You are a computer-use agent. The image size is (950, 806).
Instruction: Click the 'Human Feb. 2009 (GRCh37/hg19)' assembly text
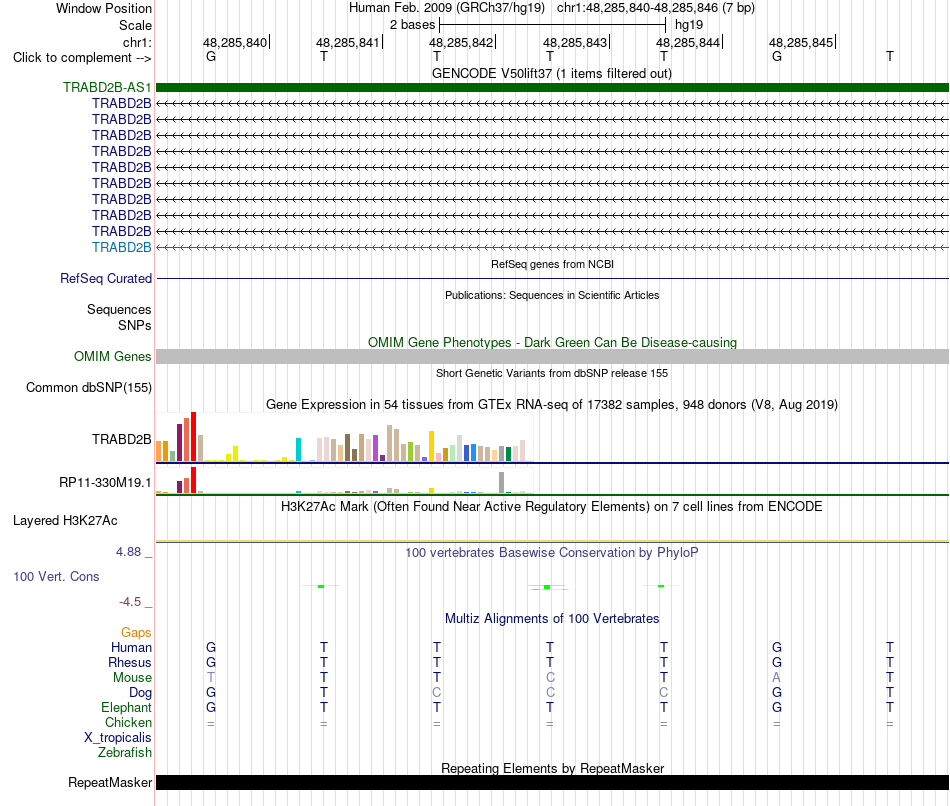tap(447, 8)
